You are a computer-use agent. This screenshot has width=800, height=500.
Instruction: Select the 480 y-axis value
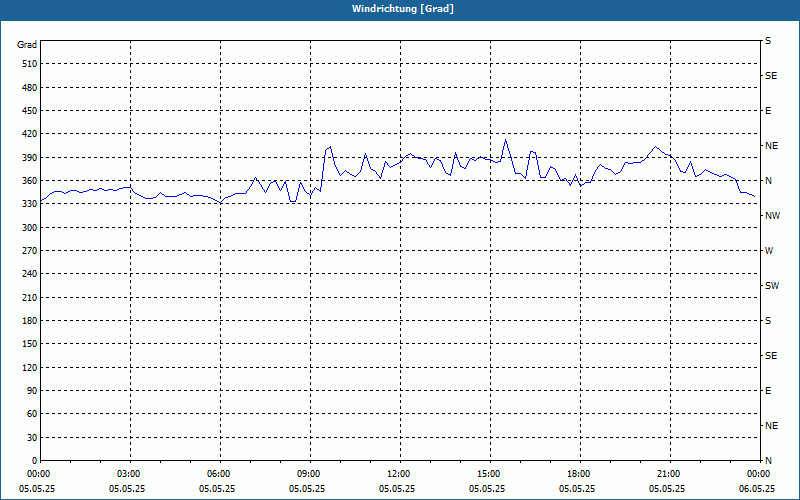pyautogui.click(x=30, y=87)
